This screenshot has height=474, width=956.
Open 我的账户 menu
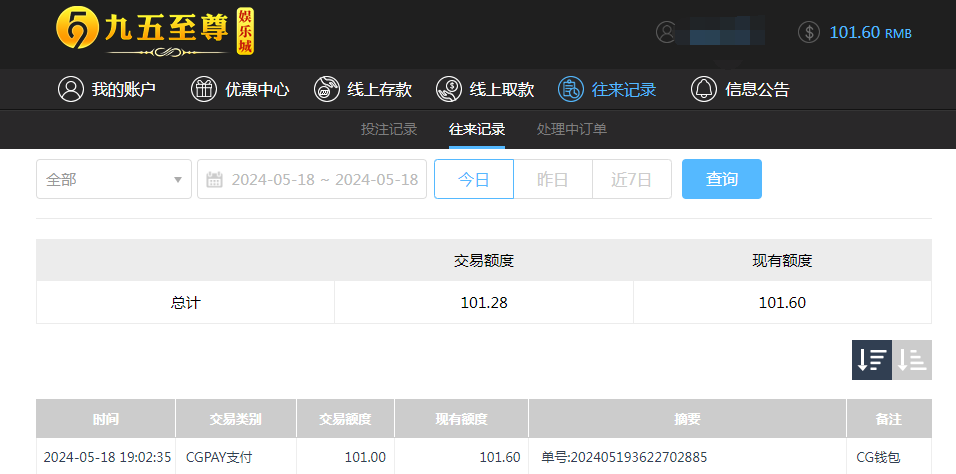(107, 89)
